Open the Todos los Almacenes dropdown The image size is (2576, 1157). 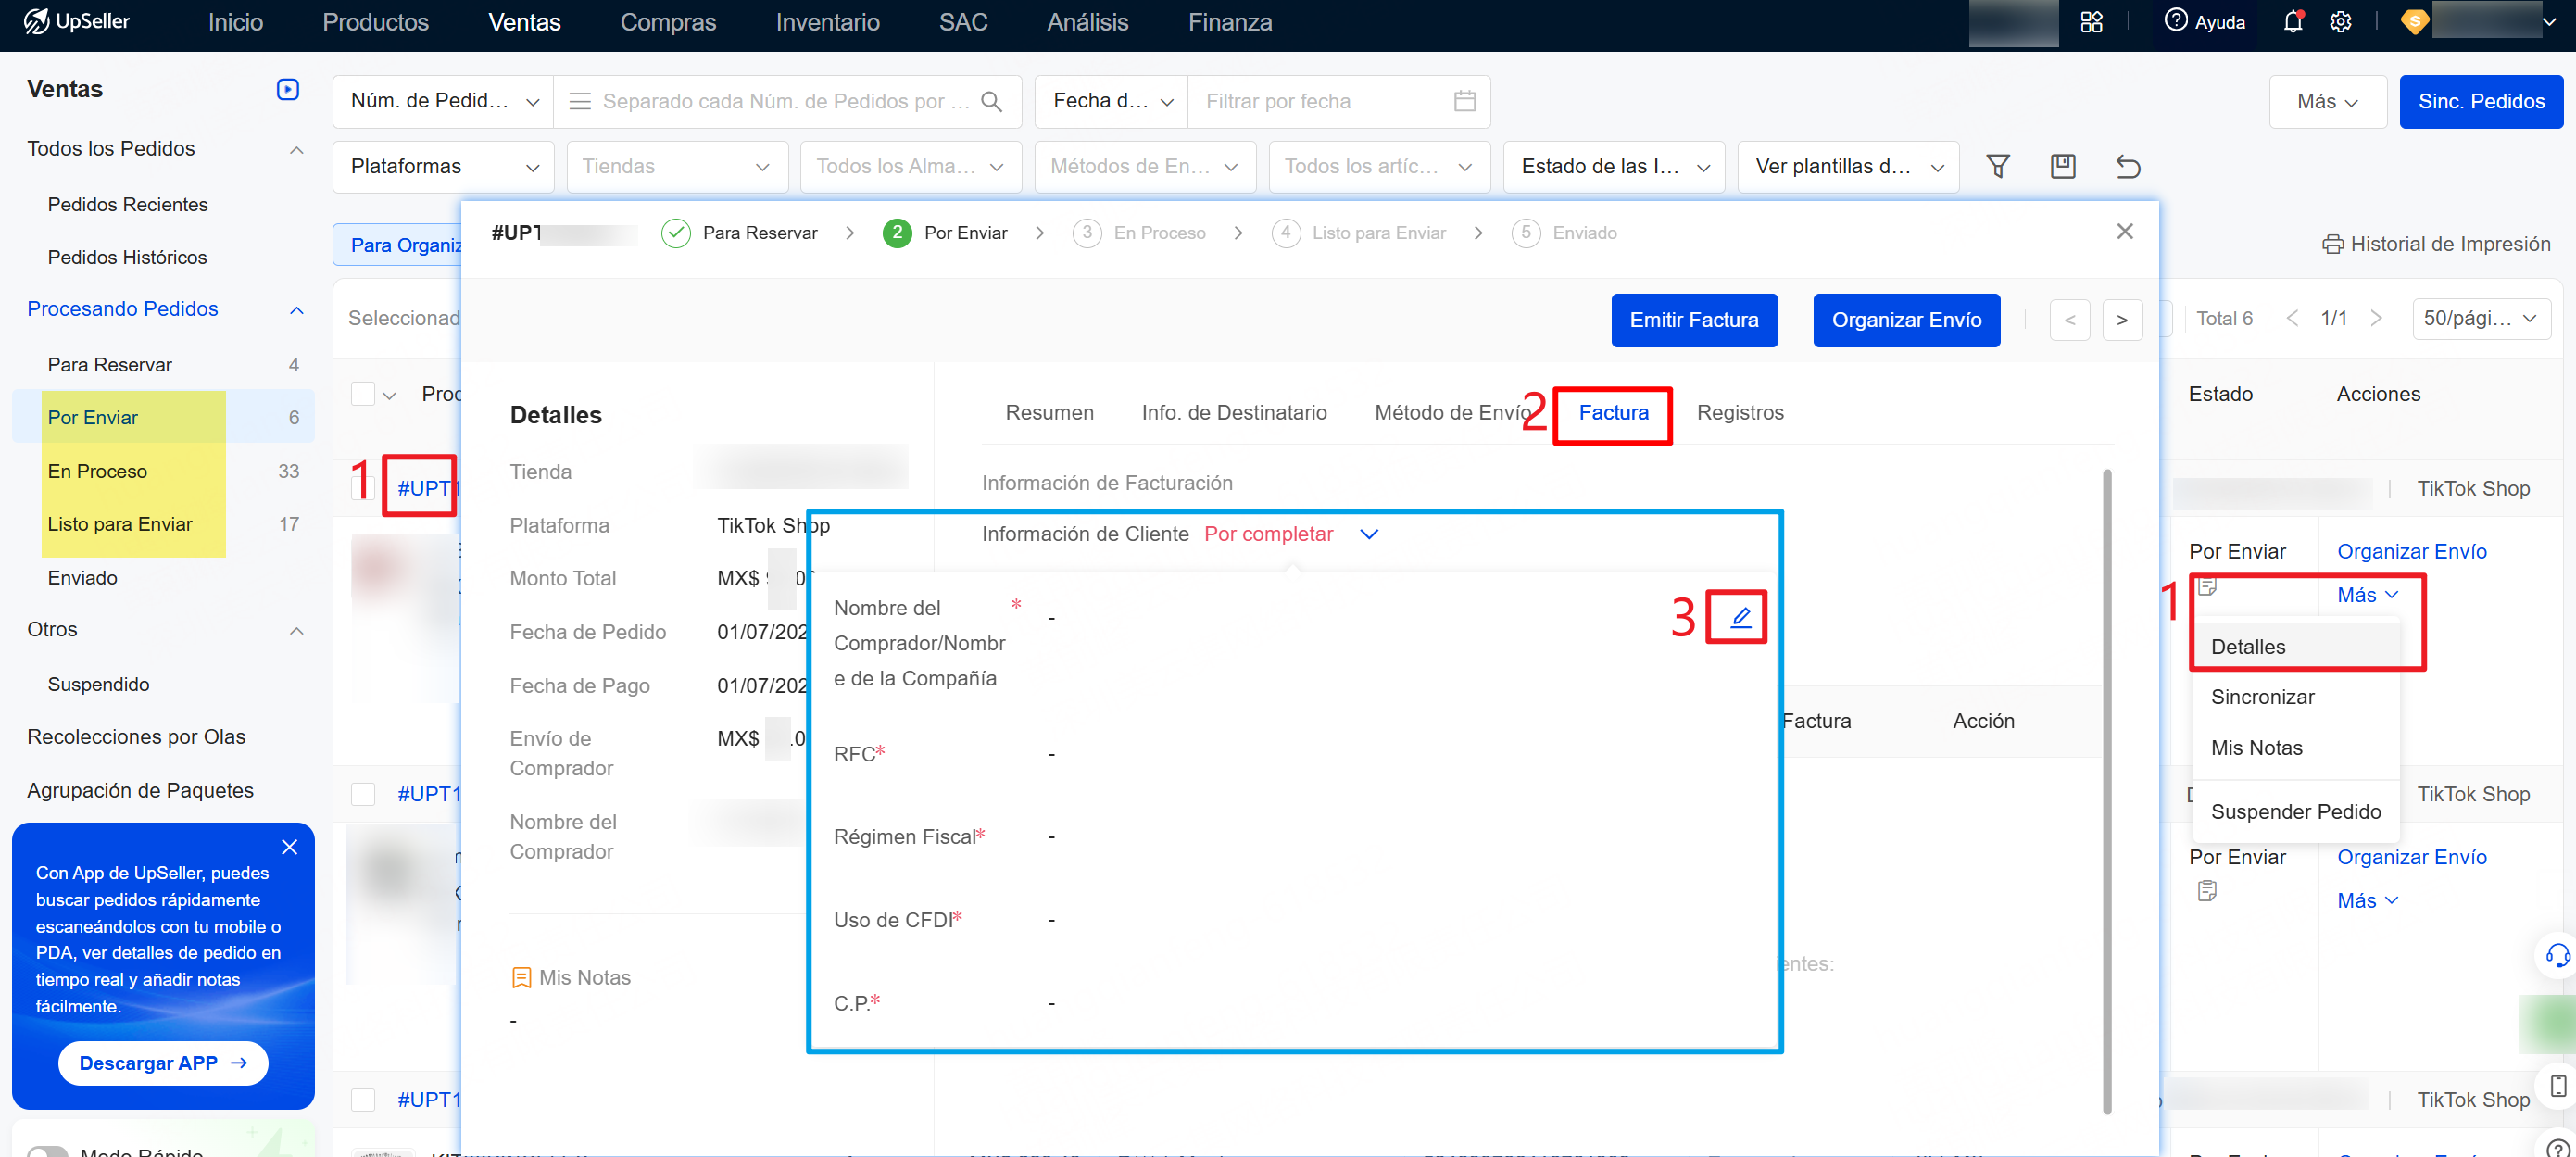click(x=911, y=166)
